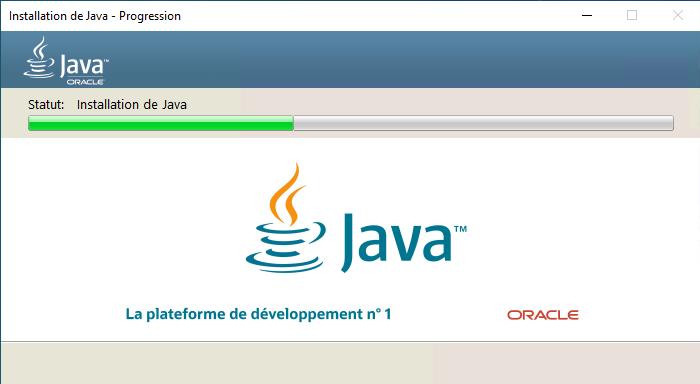Click the "Installation de Java" status text
This screenshot has width=700, height=384.
[x=132, y=104]
